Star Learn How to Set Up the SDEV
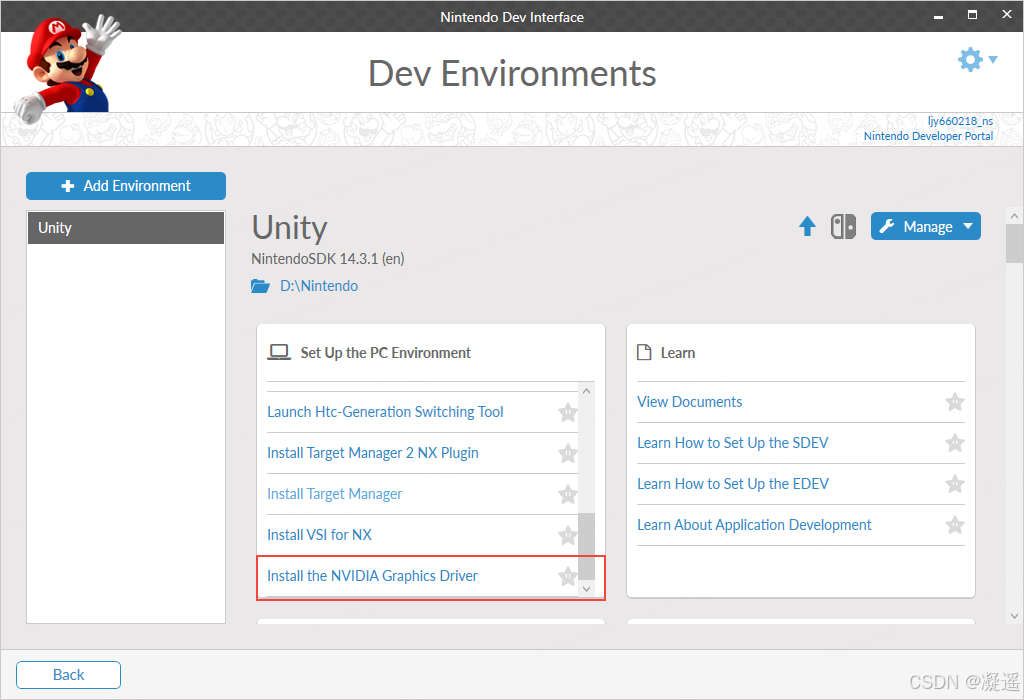Viewport: 1024px width, 700px height. click(955, 443)
